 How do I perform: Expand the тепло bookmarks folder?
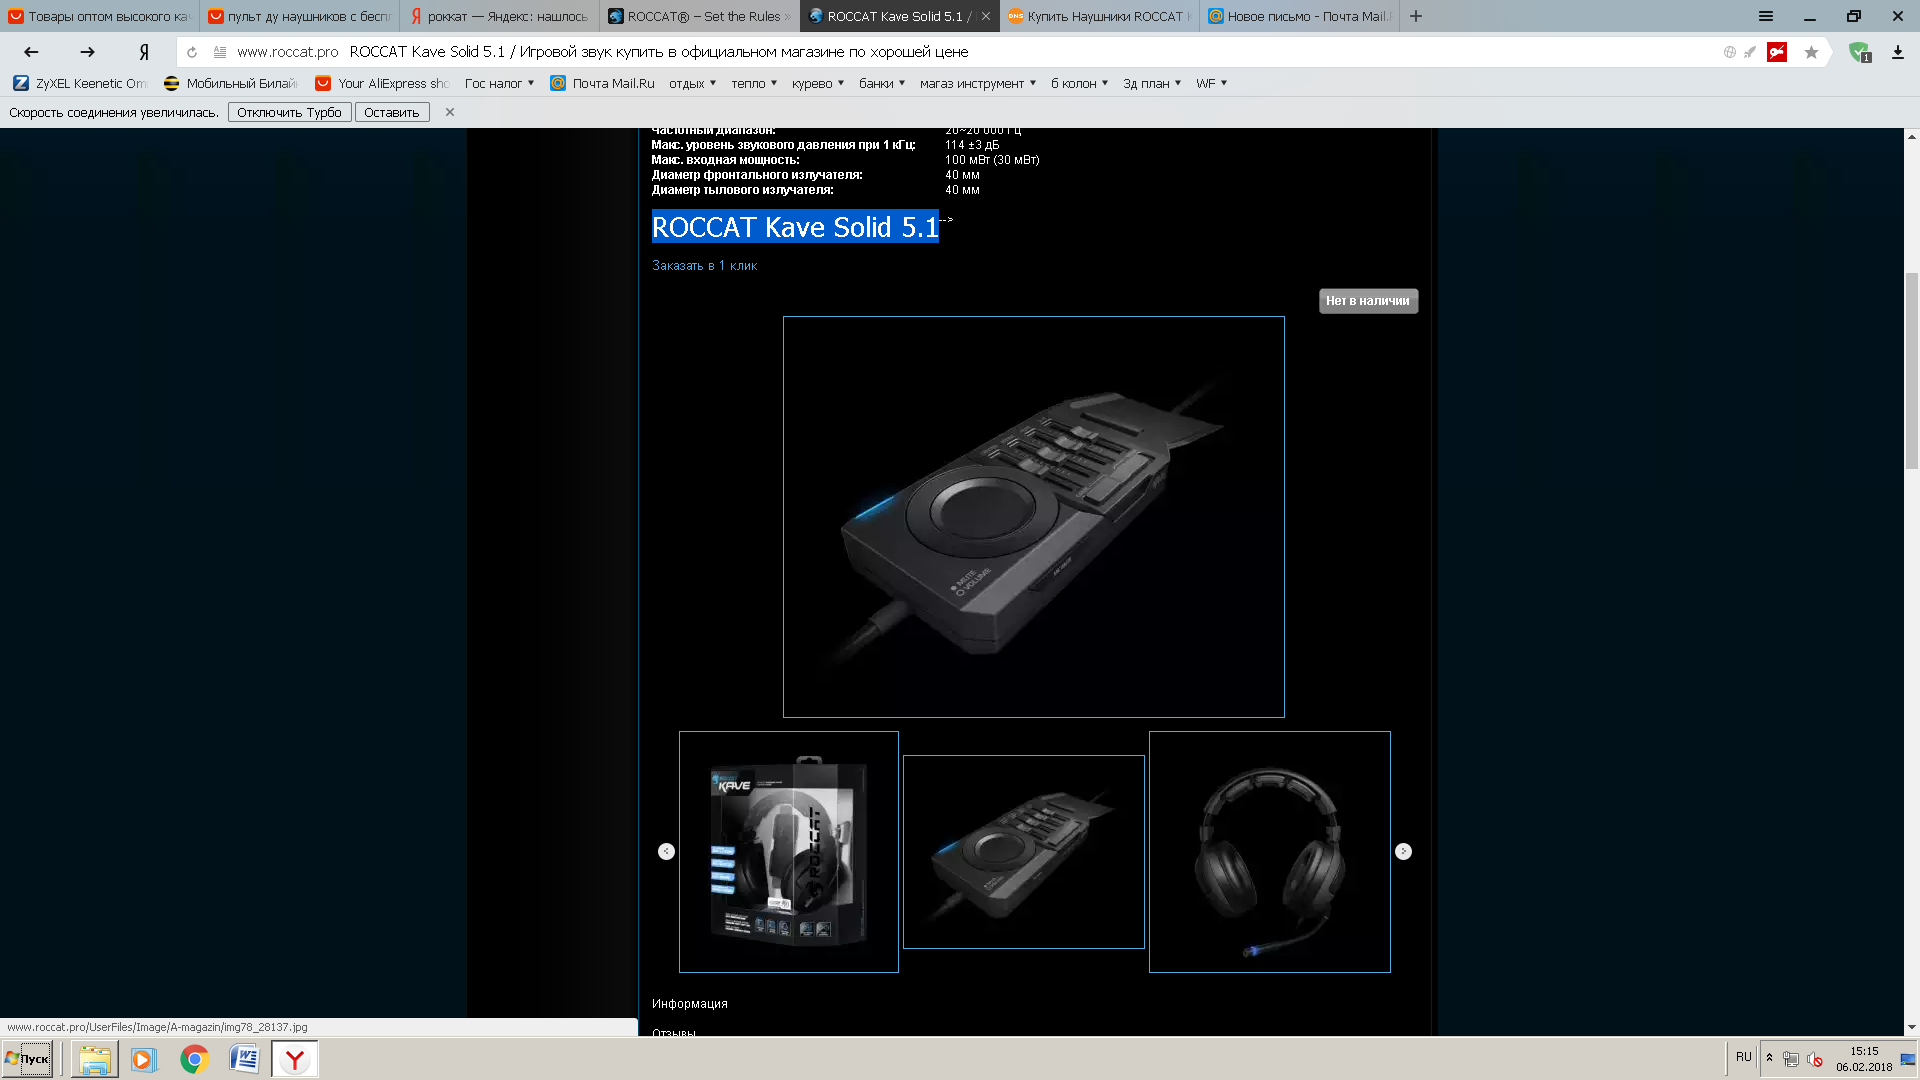[x=754, y=83]
